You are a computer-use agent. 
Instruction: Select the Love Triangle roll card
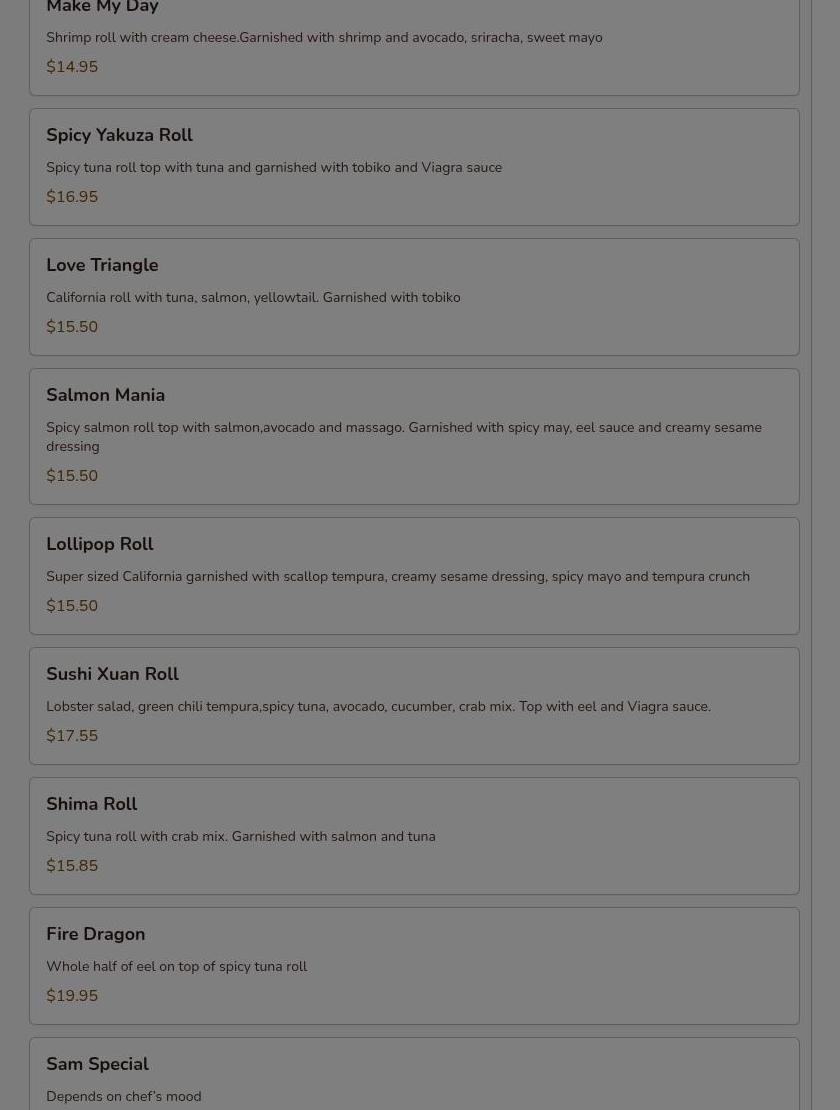414,296
